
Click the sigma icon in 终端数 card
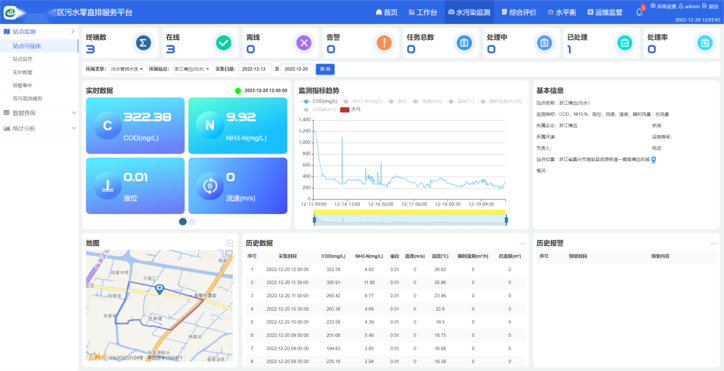pos(143,43)
